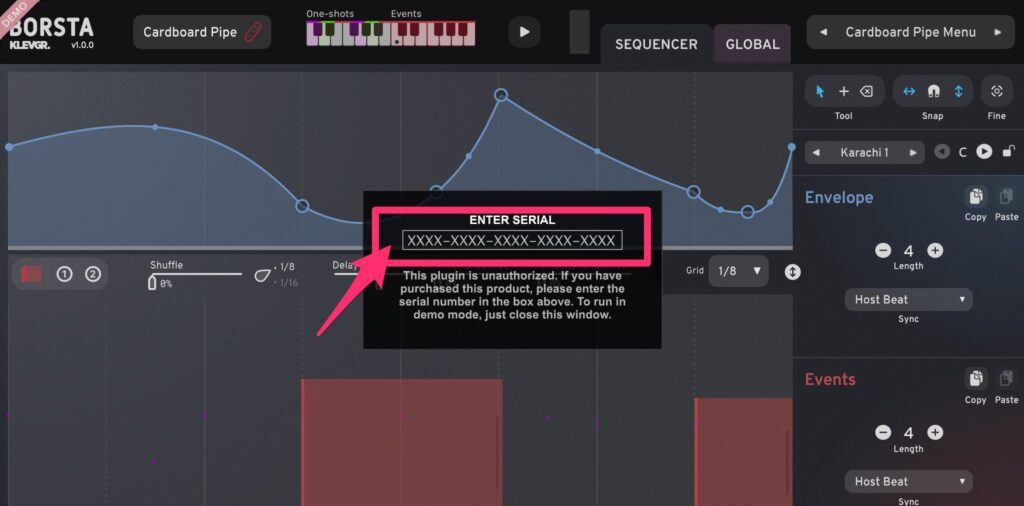Click the pencil icon beside Cardboard Pipe
This screenshot has width=1024, height=506.
pos(253,32)
